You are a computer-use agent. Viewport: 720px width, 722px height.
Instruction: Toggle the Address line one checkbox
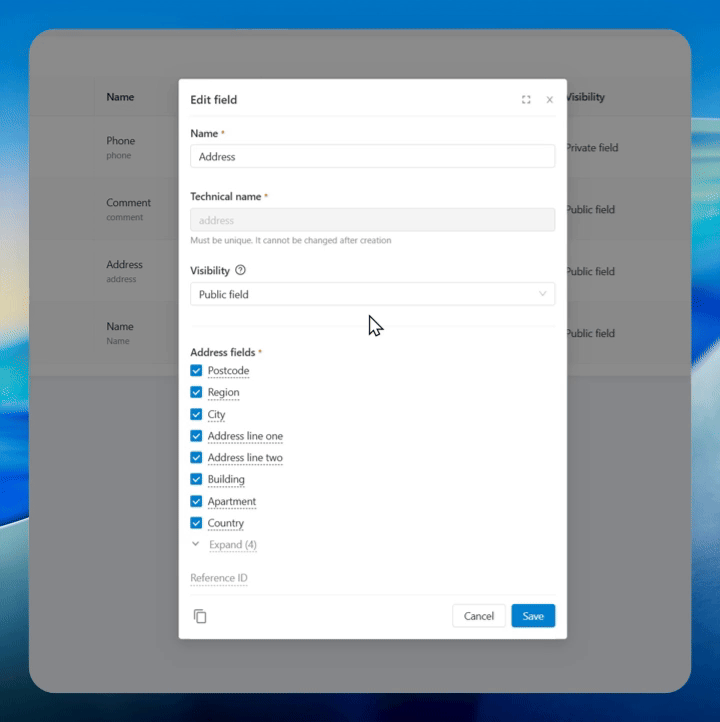pyautogui.click(x=196, y=436)
